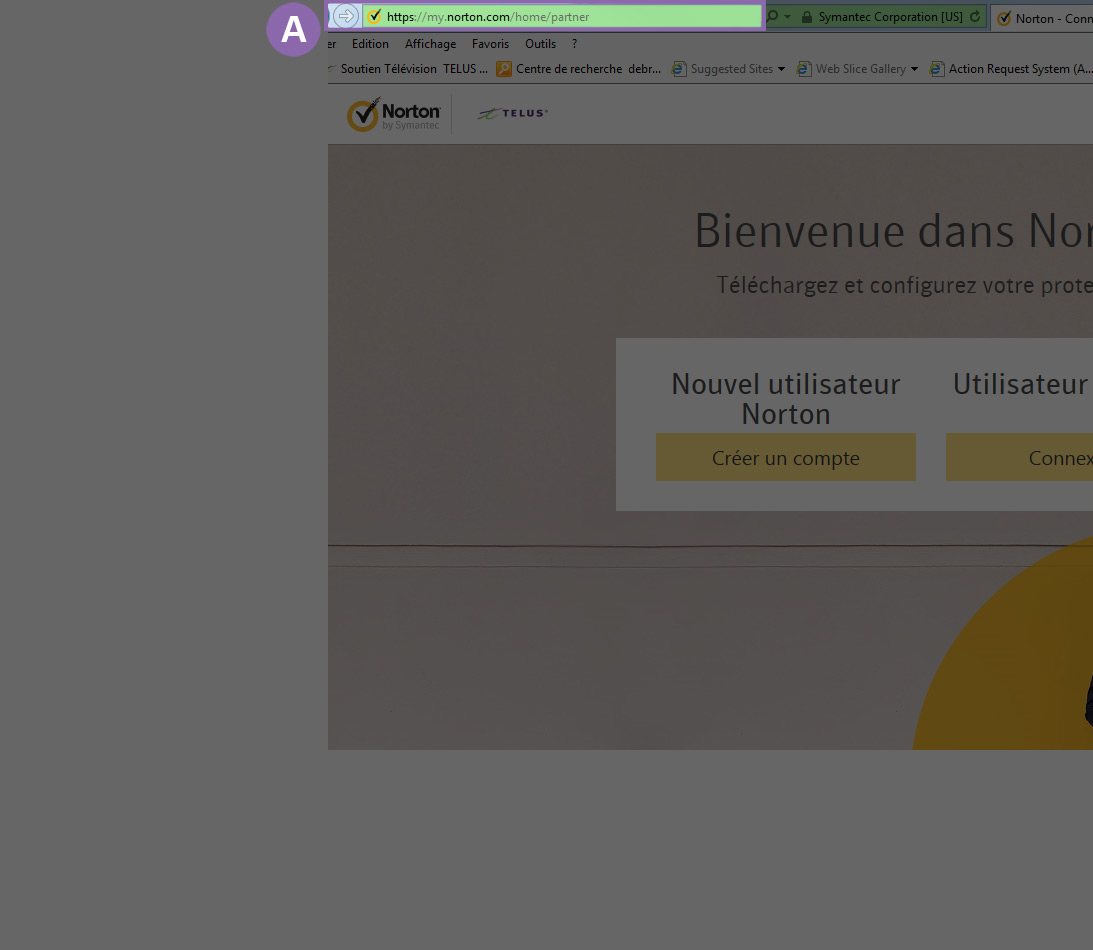
Task: Click the Téléchargez et configurez subtitle text
Action: click(x=905, y=285)
